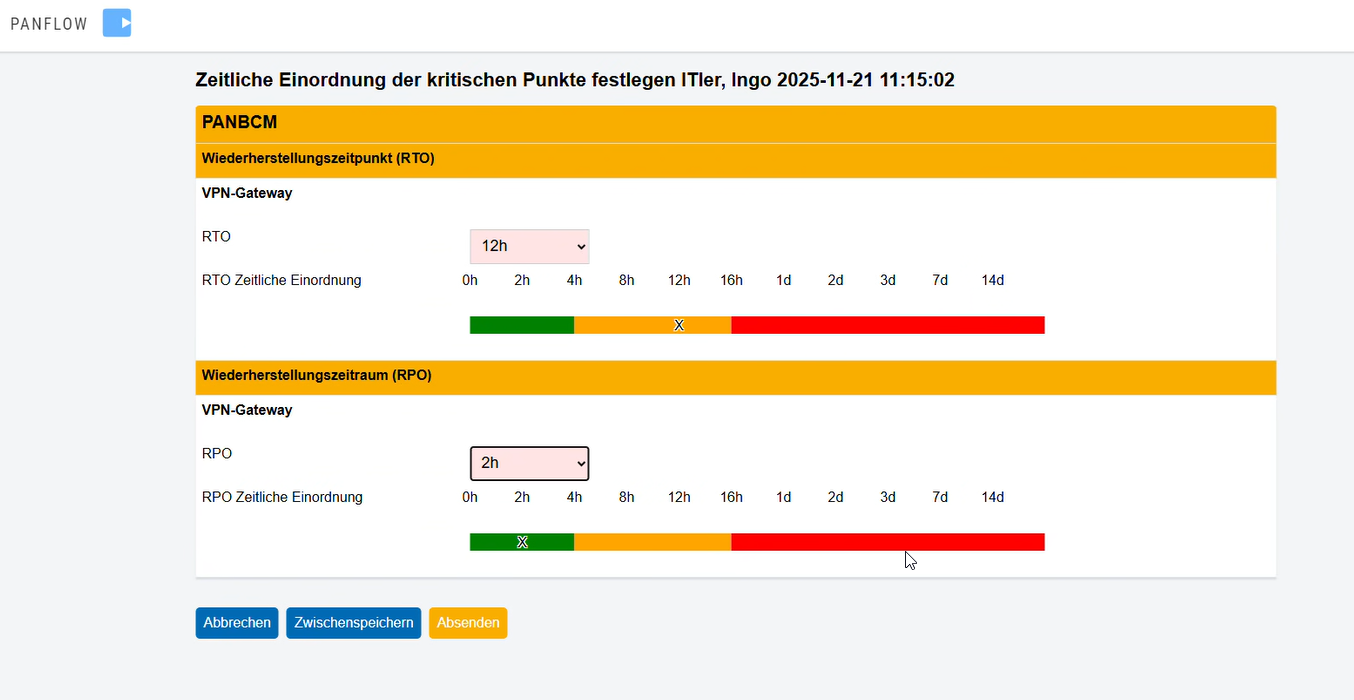Click red segment of RTO timeline bar
The height and width of the screenshot is (700, 1354).
click(x=887, y=325)
